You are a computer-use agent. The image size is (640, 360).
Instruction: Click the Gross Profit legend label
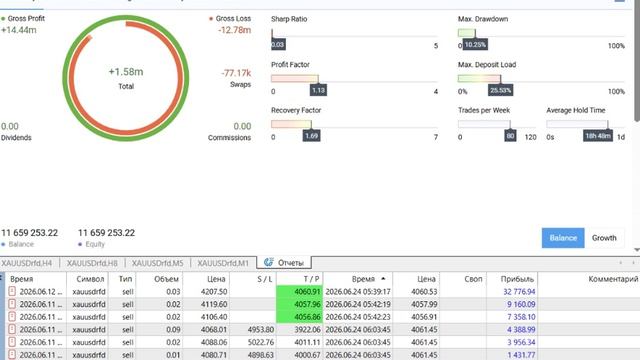pos(26,18)
